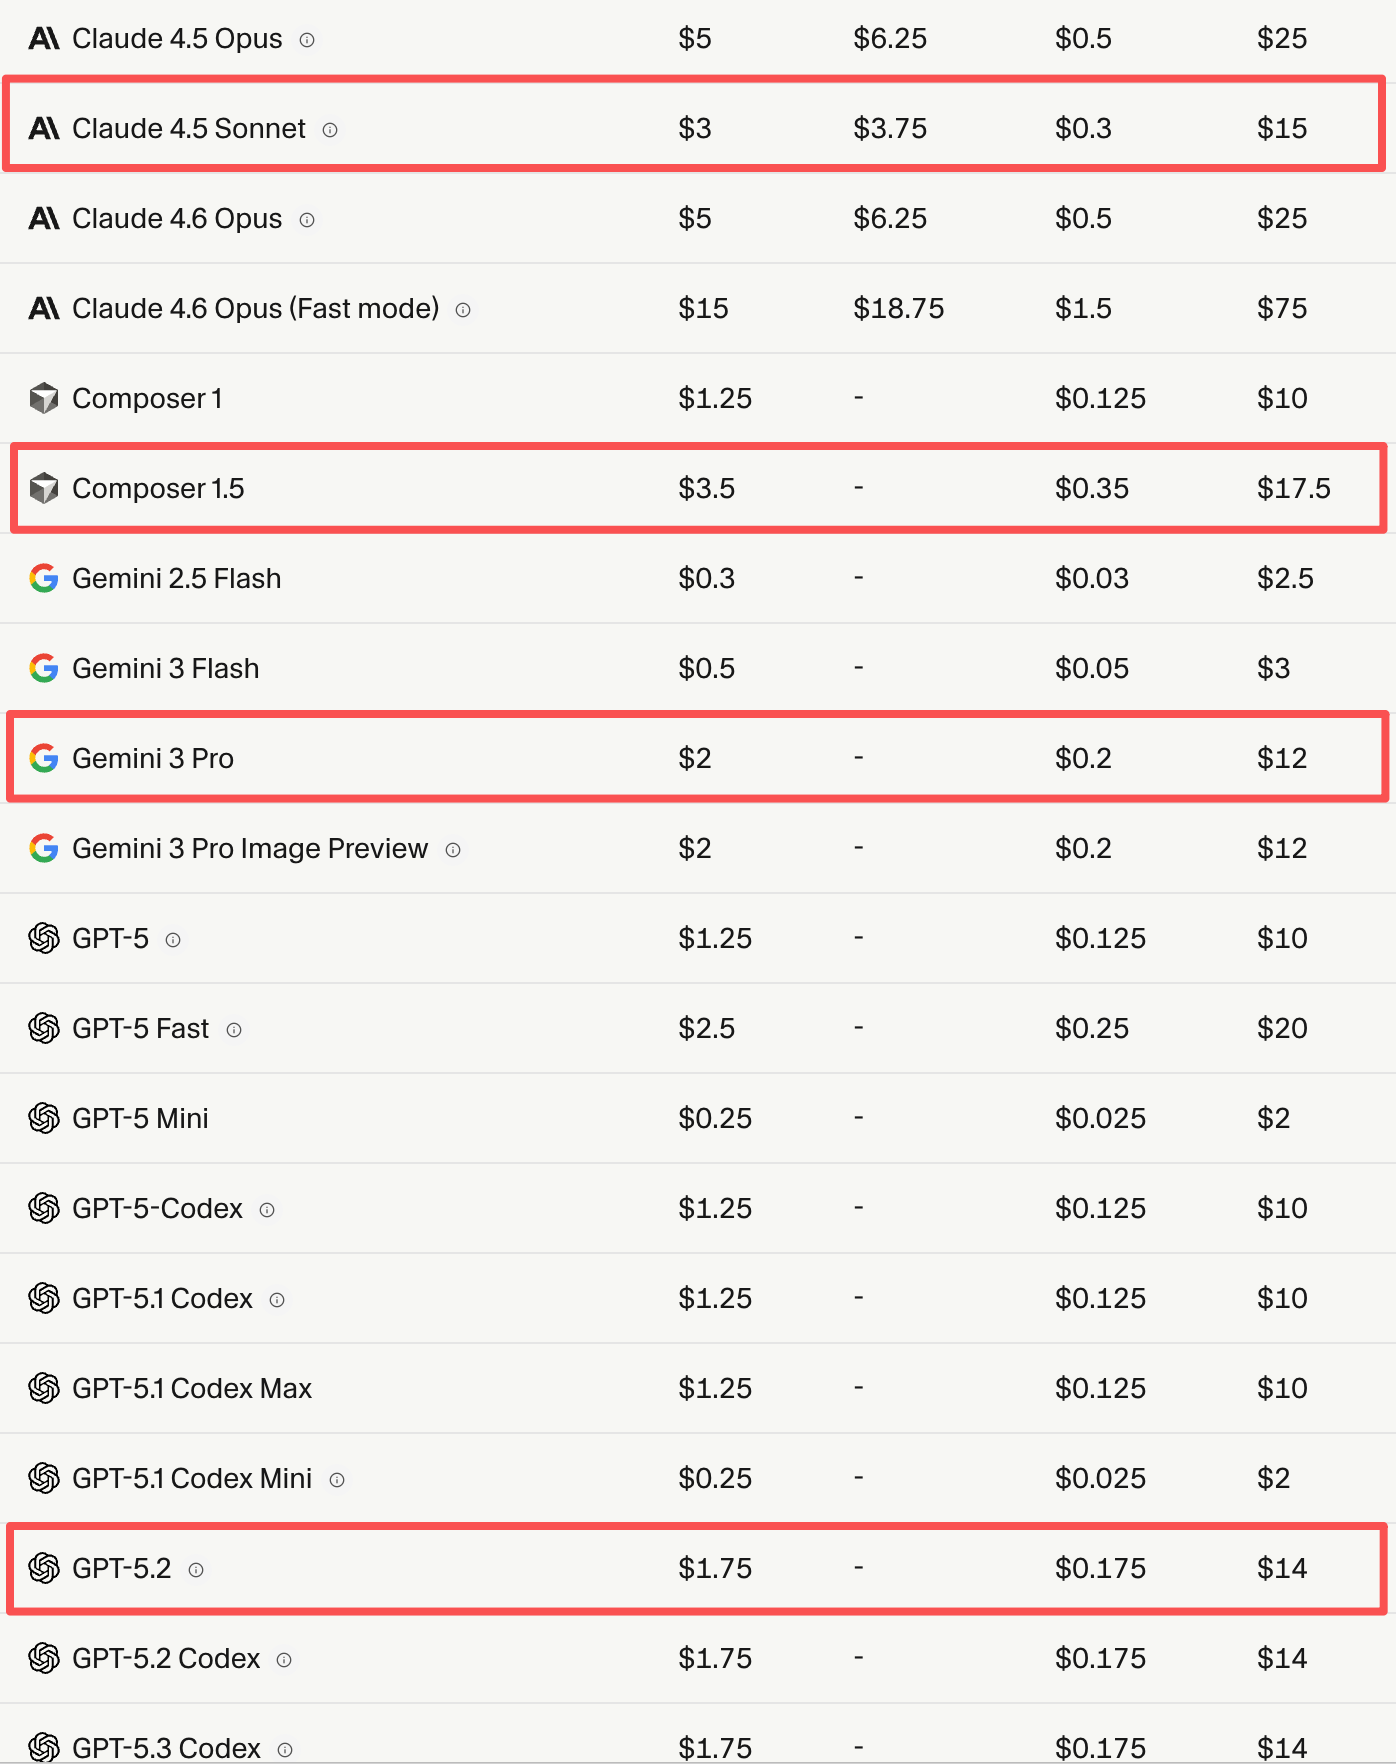Click the info icon beside Claude 4.5 Opus
Image resolution: width=1396 pixels, height=1764 pixels.
[307, 40]
